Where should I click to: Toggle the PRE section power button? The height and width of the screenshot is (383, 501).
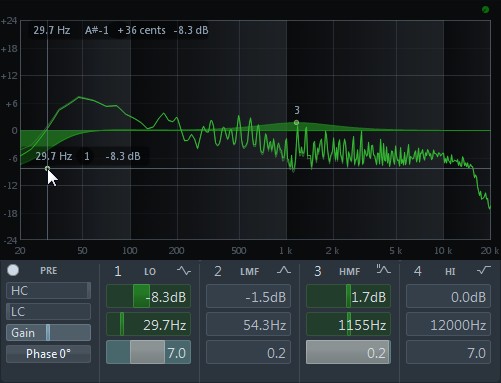(13, 270)
